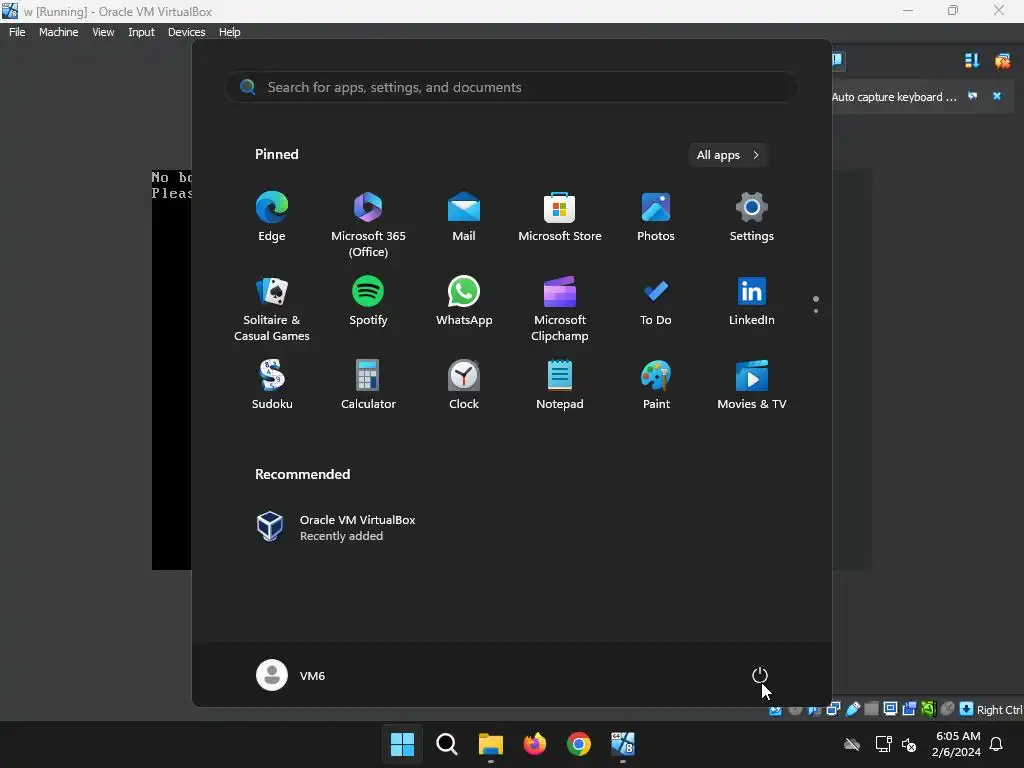This screenshot has height=768, width=1024.
Task: Open Microsoft Store
Action: coord(560,217)
